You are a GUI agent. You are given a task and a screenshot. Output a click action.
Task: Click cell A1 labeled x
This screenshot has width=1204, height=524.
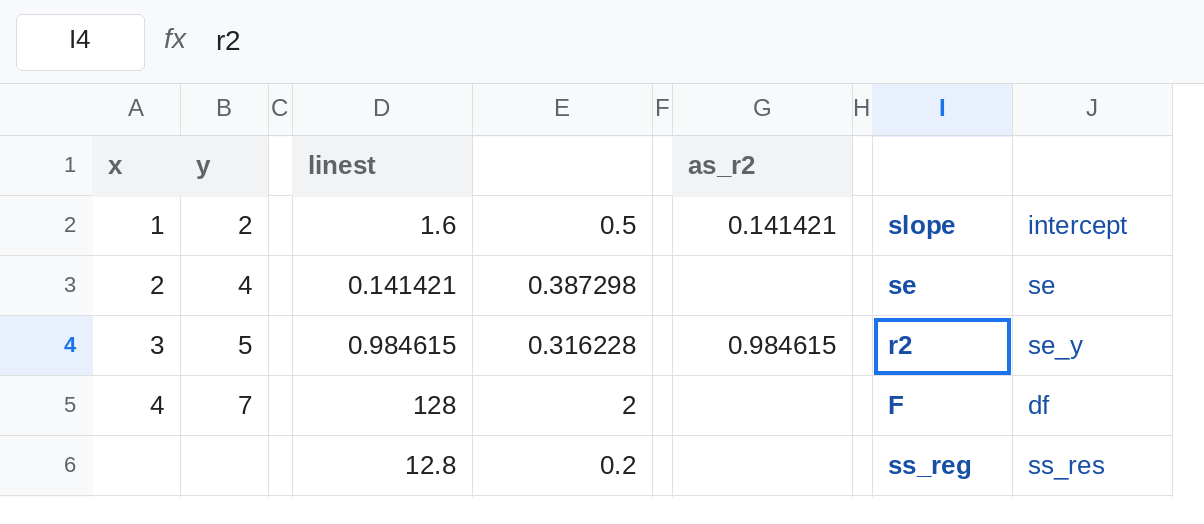136,165
